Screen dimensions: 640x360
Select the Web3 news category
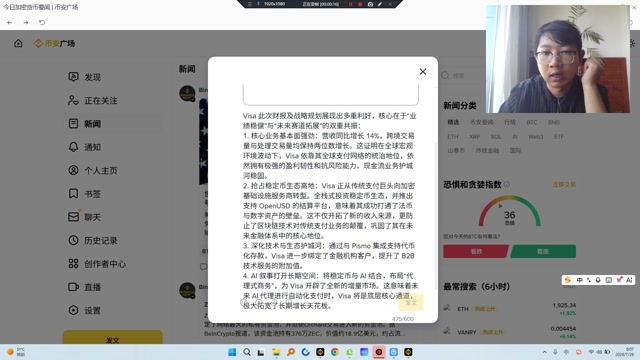point(536,137)
